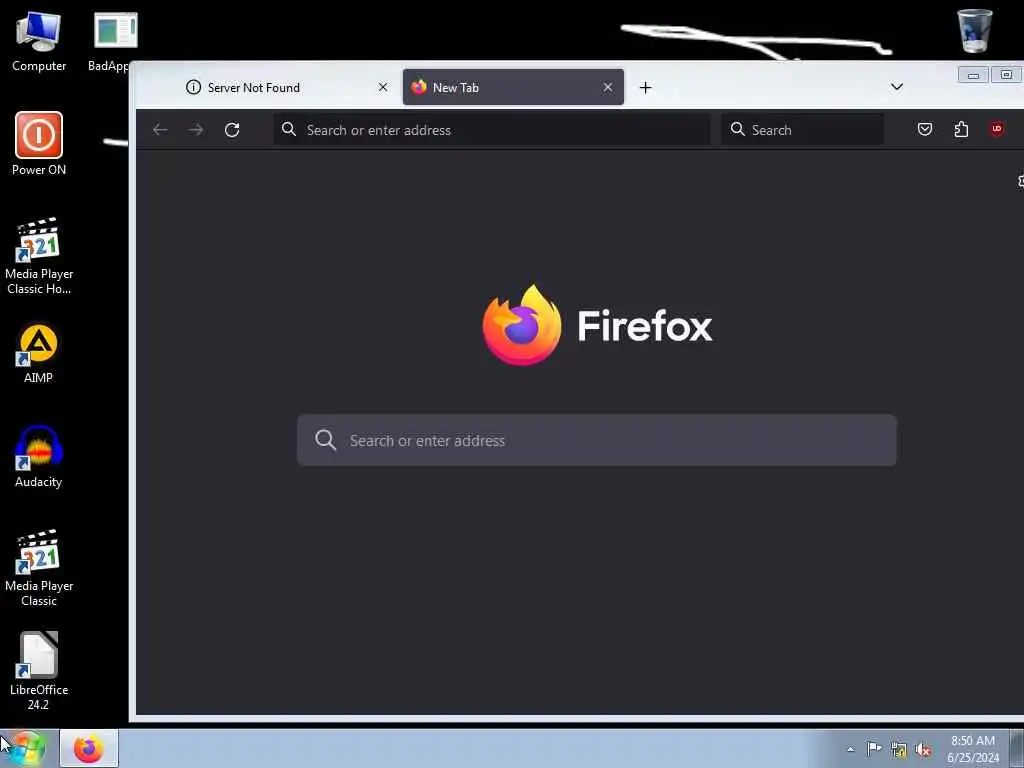1024x768 pixels.
Task: Restore down the Firefox window
Action: point(1006,75)
